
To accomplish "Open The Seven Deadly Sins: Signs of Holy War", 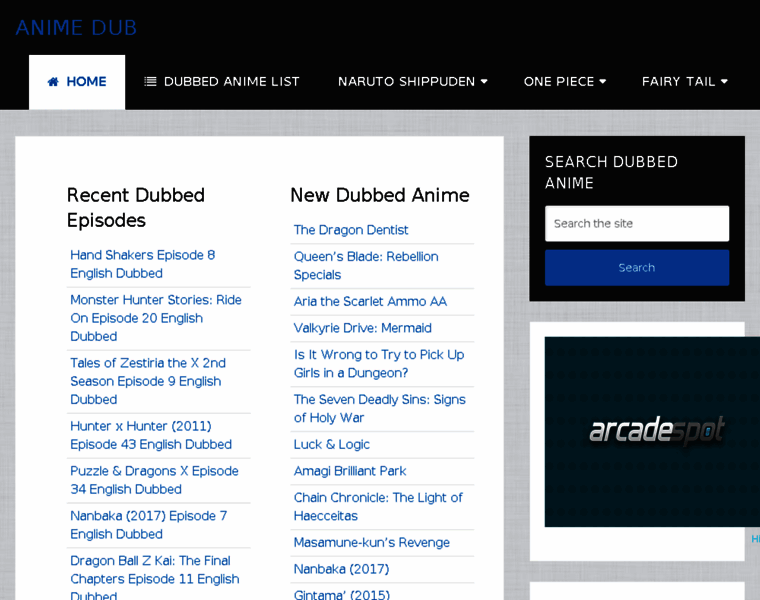I will click(380, 409).
